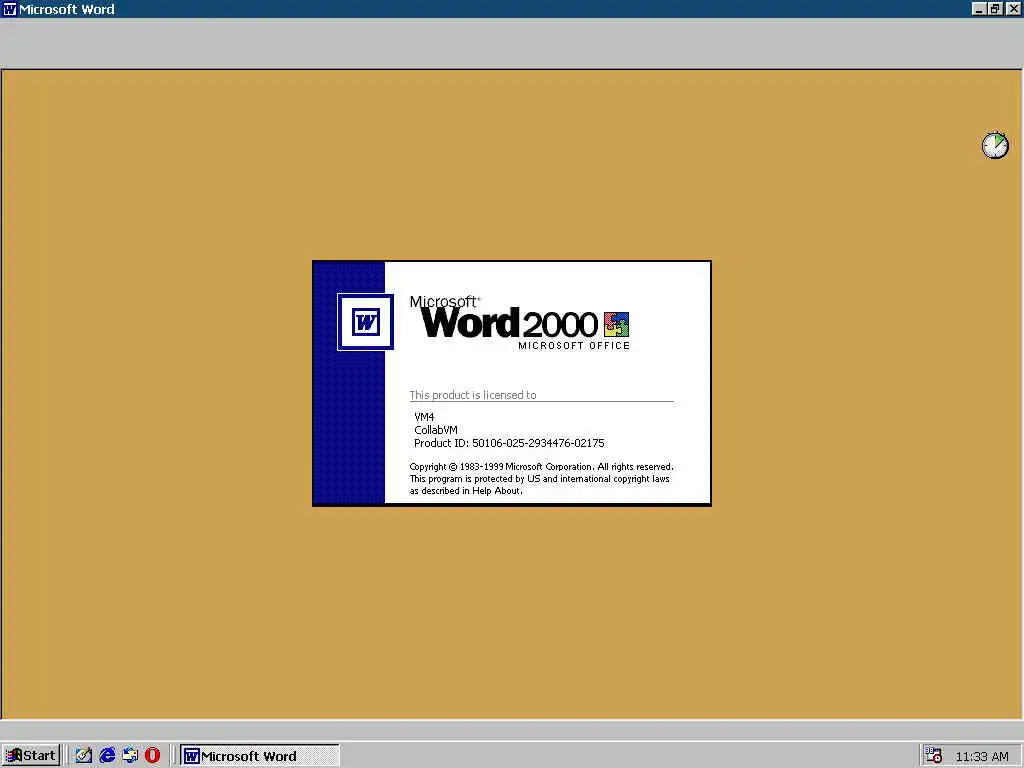Select the Microsoft Word taskbar button
1024x768 pixels.
[x=260, y=756]
